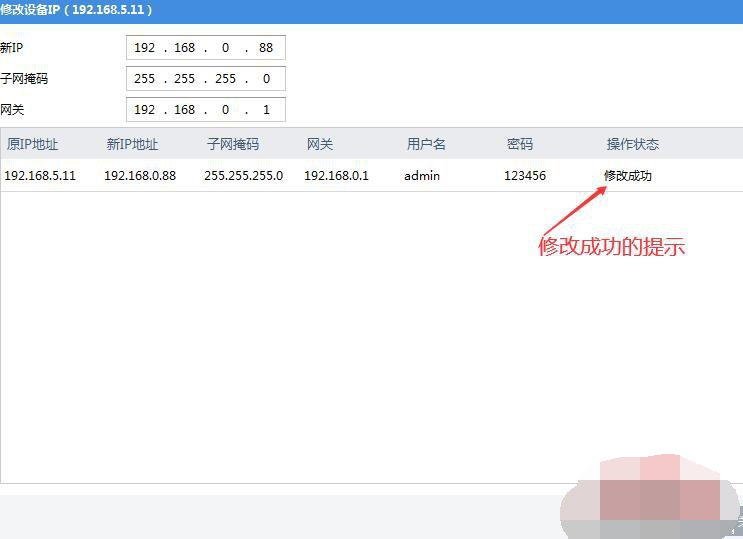Click the username cell admin

[422, 176]
